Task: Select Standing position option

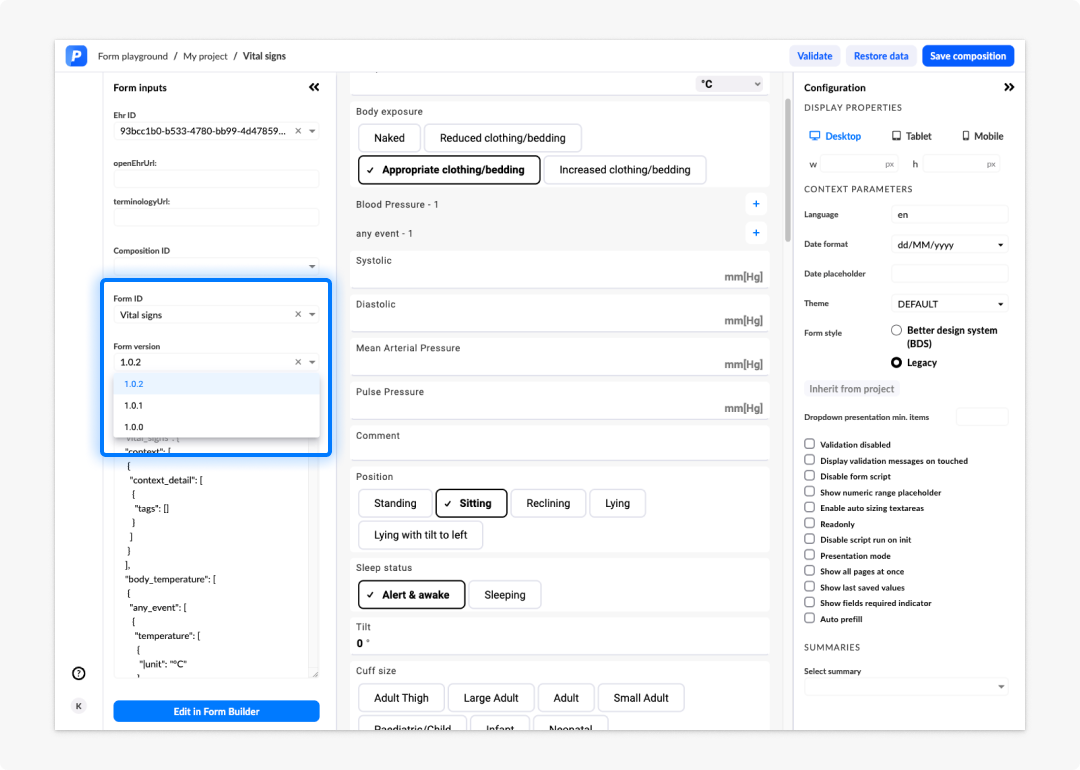Action: [395, 503]
